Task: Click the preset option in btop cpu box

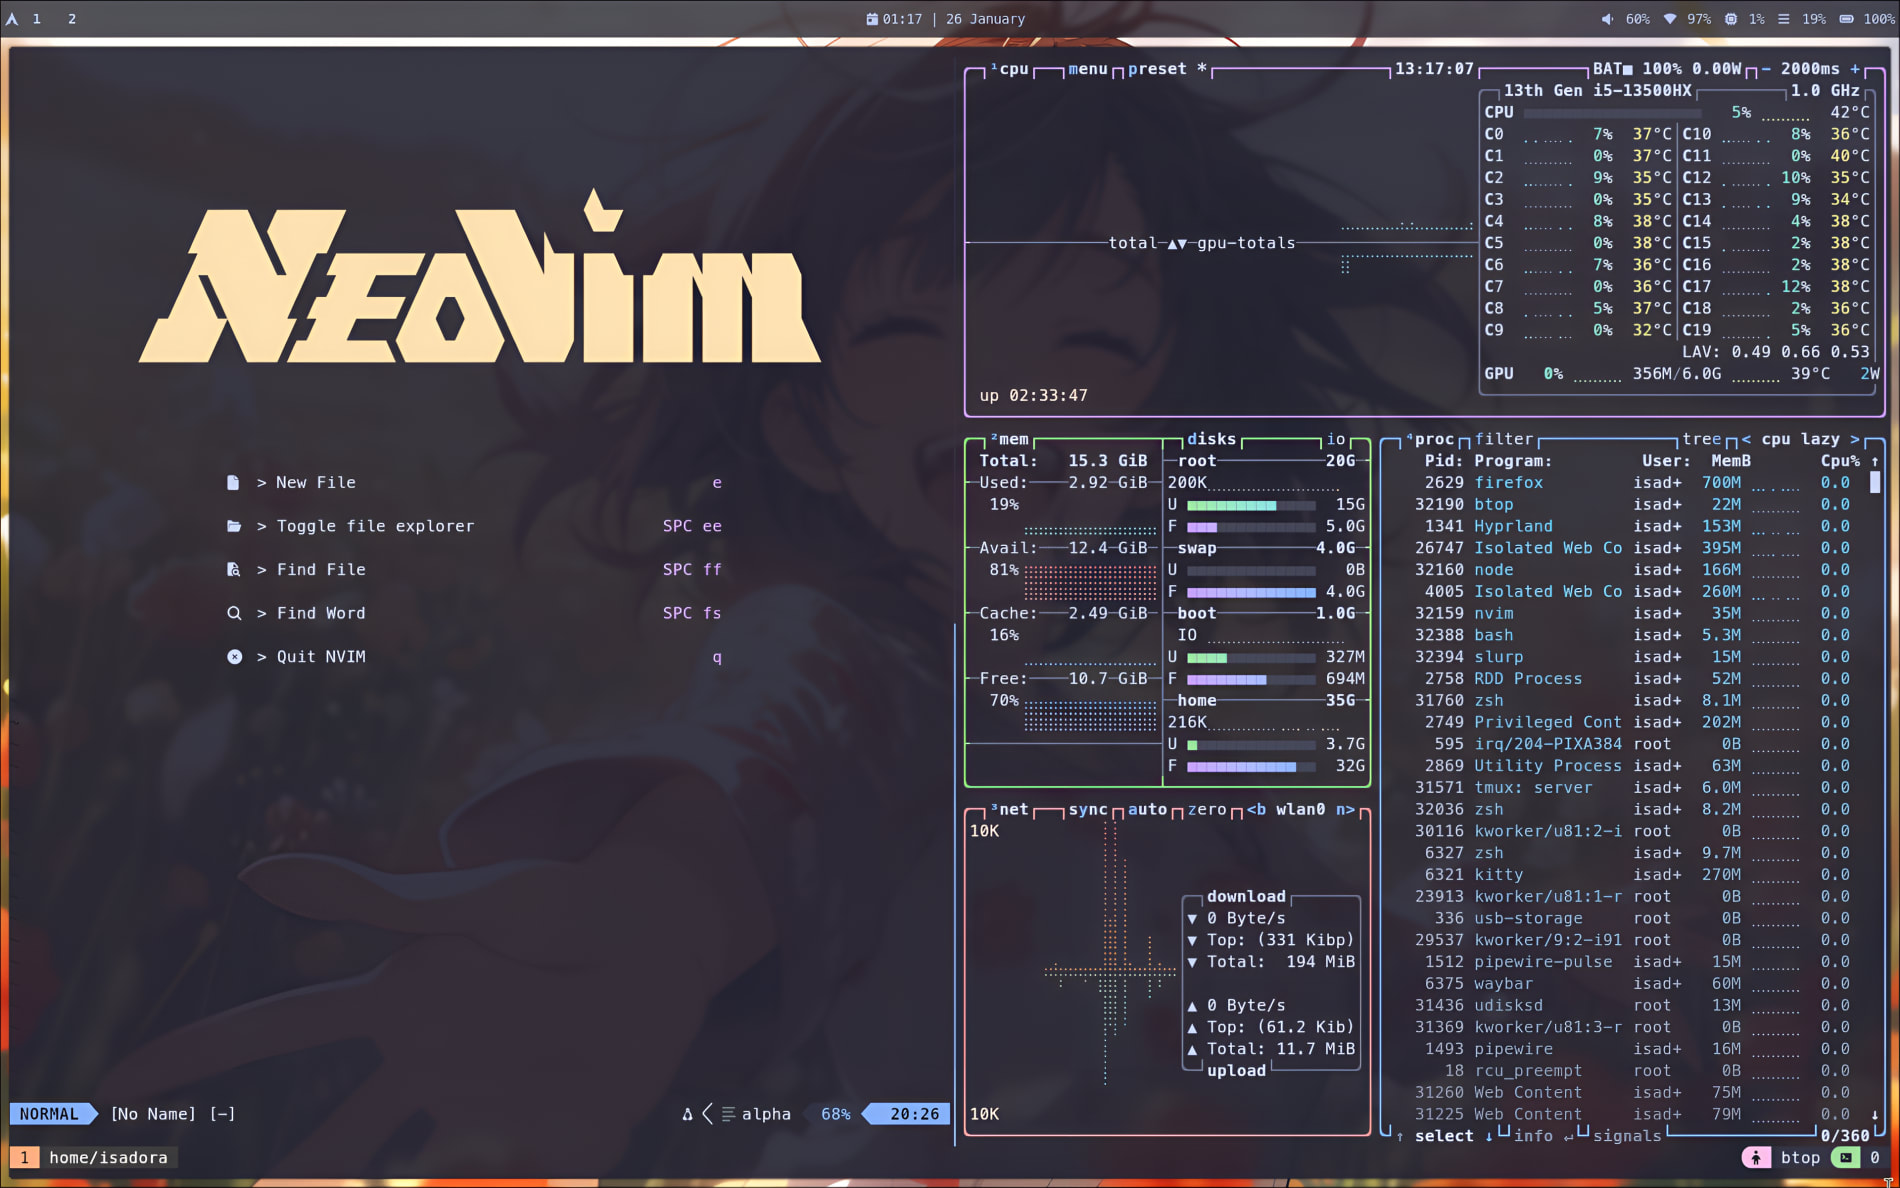Action: [1167, 69]
